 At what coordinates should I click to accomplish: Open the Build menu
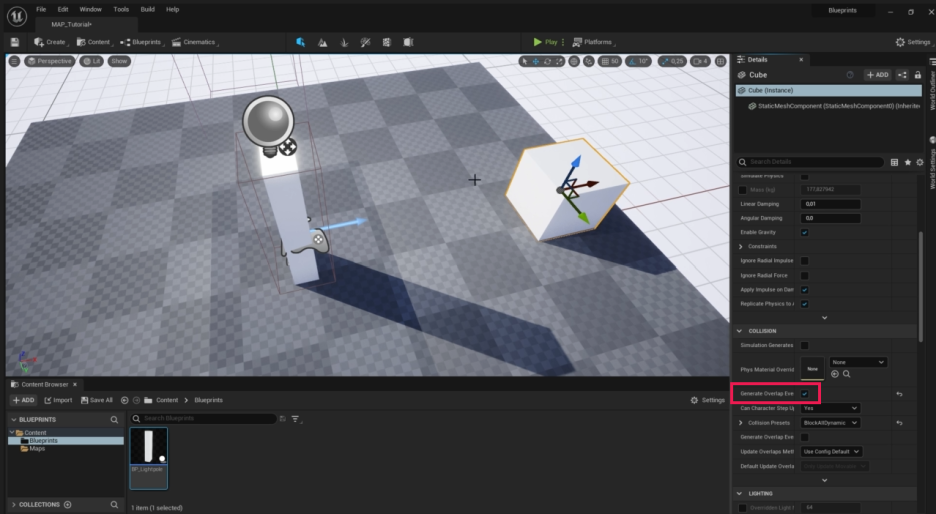(147, 10)
